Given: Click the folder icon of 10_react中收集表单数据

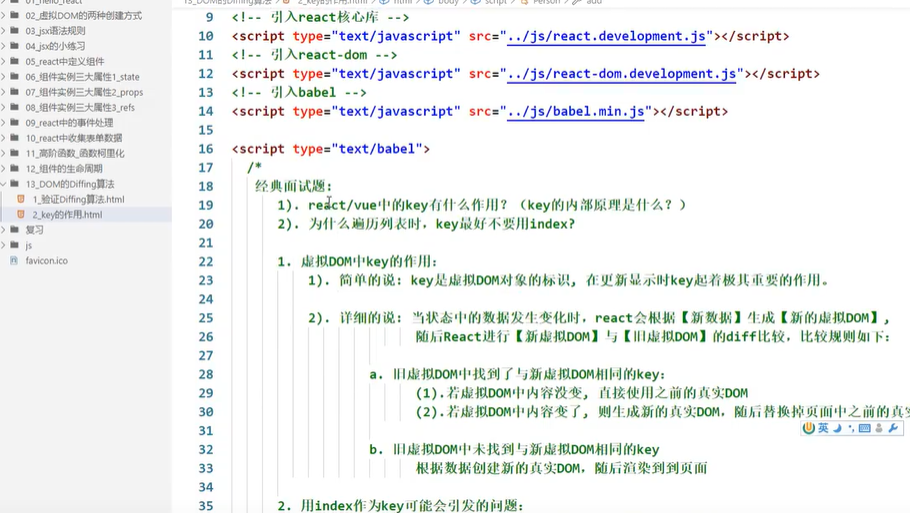Looking at the screenshot, I should point(15,138).
